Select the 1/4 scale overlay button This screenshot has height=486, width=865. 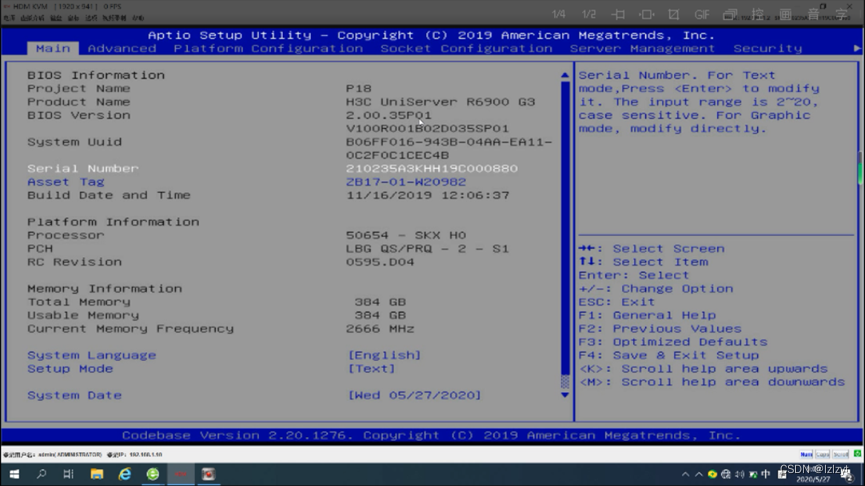558,14
